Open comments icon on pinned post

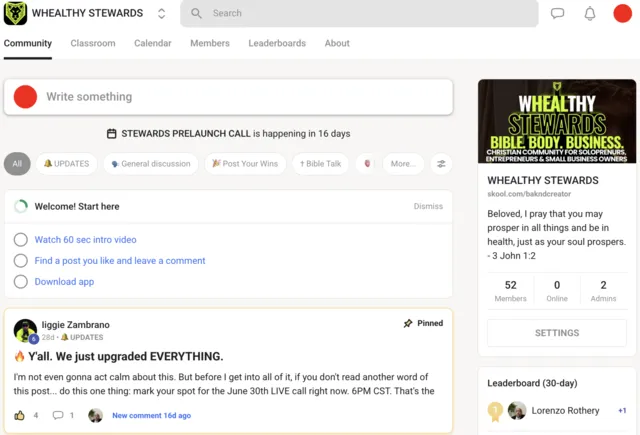(x=58, y=415)
